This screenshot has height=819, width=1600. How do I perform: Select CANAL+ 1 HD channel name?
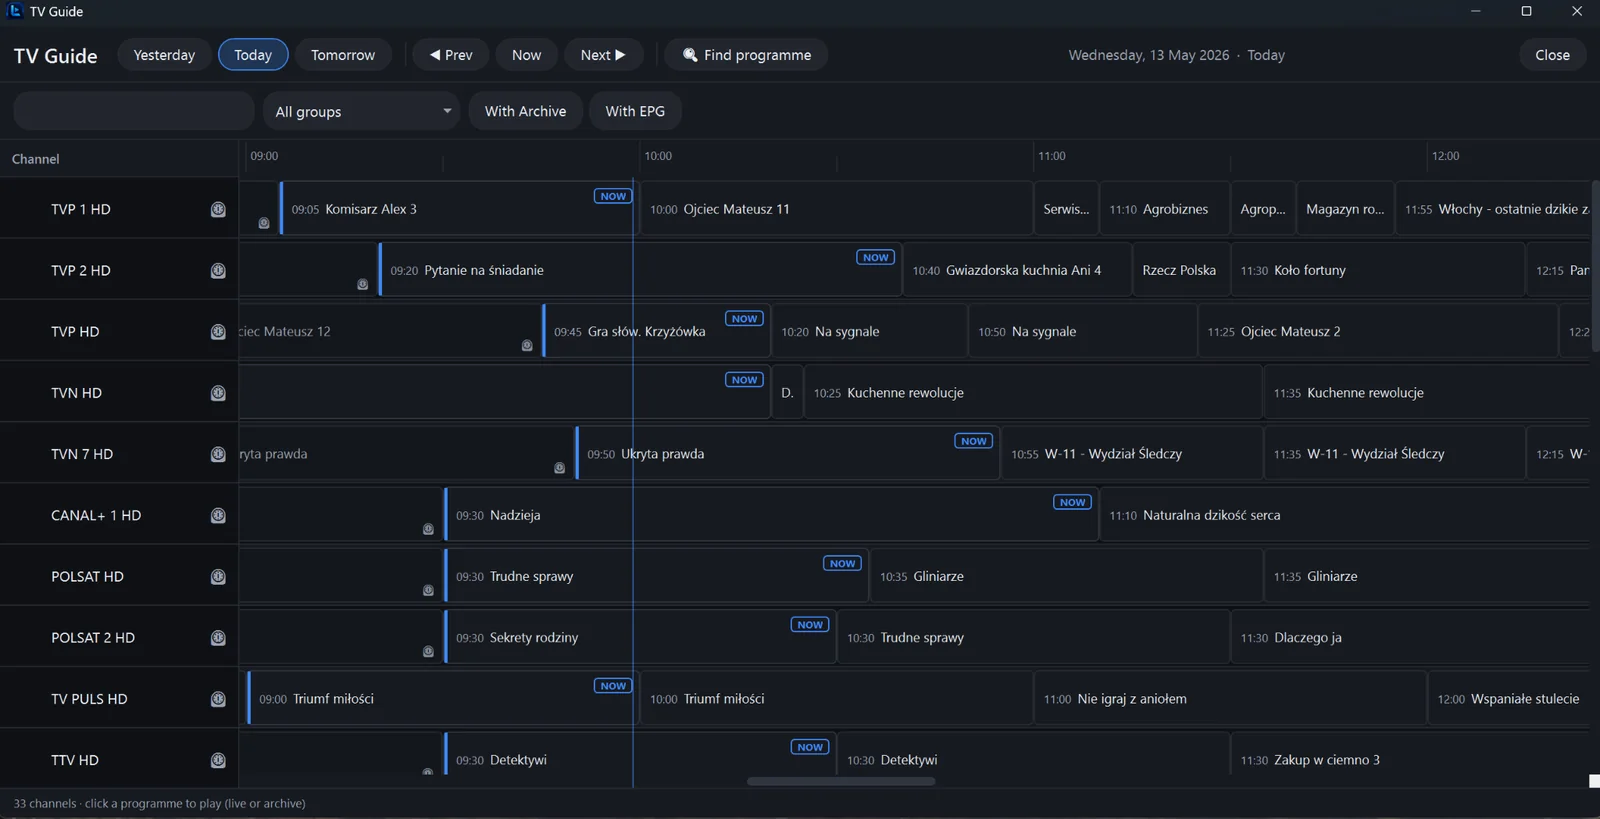[x=96, y=516]
